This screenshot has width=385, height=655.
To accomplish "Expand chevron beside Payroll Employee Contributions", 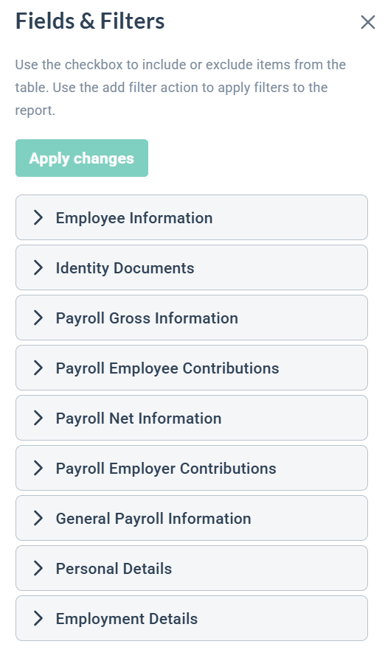I will (x=38, y=368).
